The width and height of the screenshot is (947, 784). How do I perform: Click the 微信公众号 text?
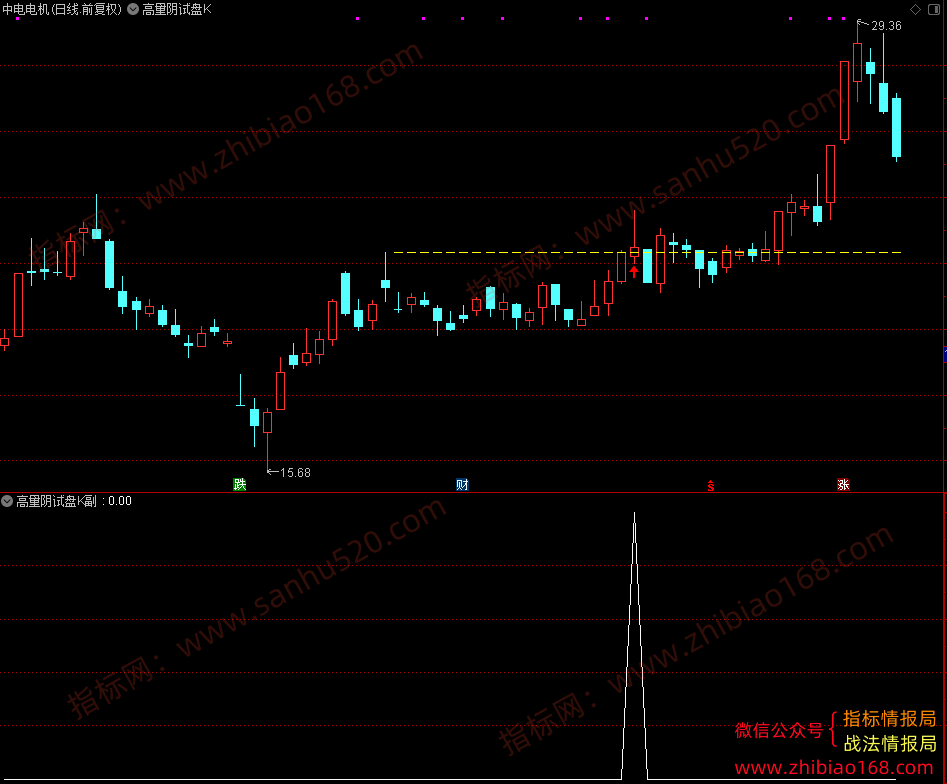(x=778, y=730)
